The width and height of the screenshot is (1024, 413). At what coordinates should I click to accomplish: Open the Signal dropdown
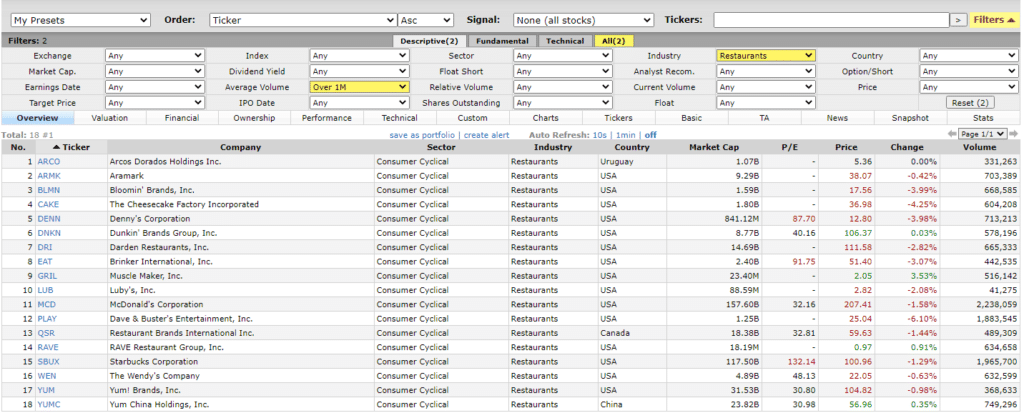pos(583,20)
